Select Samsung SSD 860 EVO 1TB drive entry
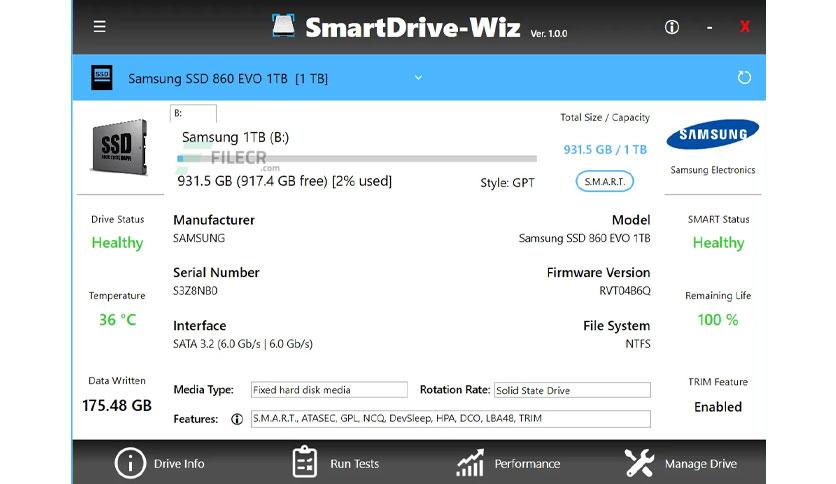The height and width of the screenshot is (484, 836). [x=228, y=79]
